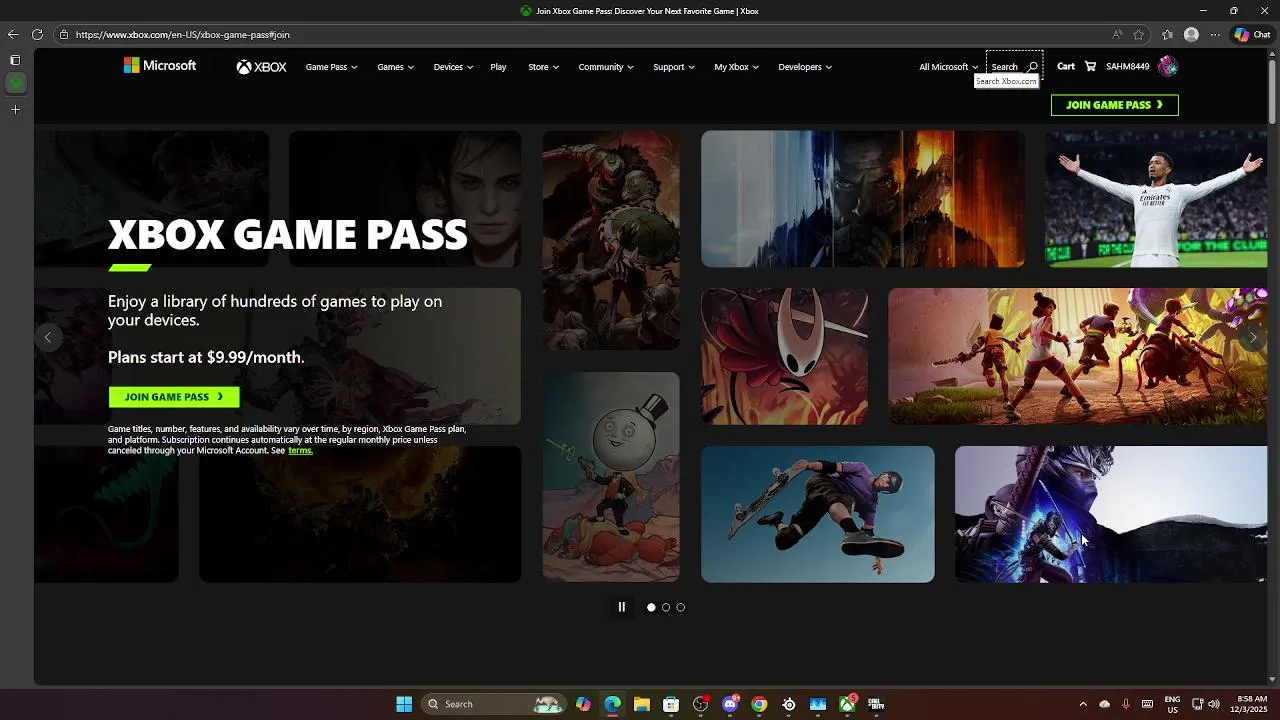Click the Cart text link

pyautogui.click(x=1066, y=67)
